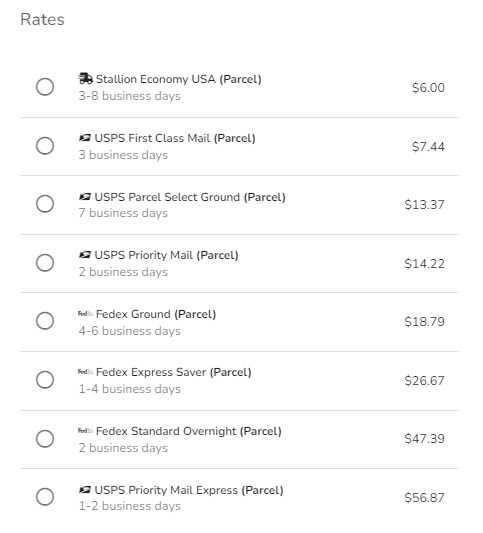Click the USPS logo beside Priority Mail (Parcel)
The image size is (483, 533).
(85, 255)
